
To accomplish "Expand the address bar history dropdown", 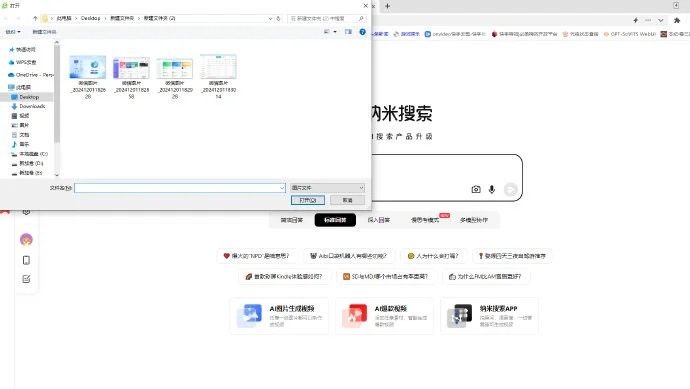I will click(270, 18).
